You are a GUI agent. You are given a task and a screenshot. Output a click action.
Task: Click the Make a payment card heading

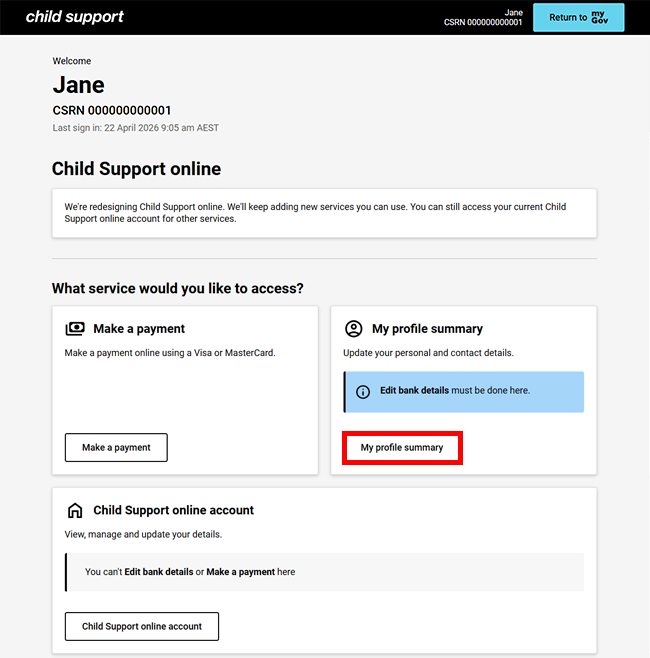click(139, 329)
